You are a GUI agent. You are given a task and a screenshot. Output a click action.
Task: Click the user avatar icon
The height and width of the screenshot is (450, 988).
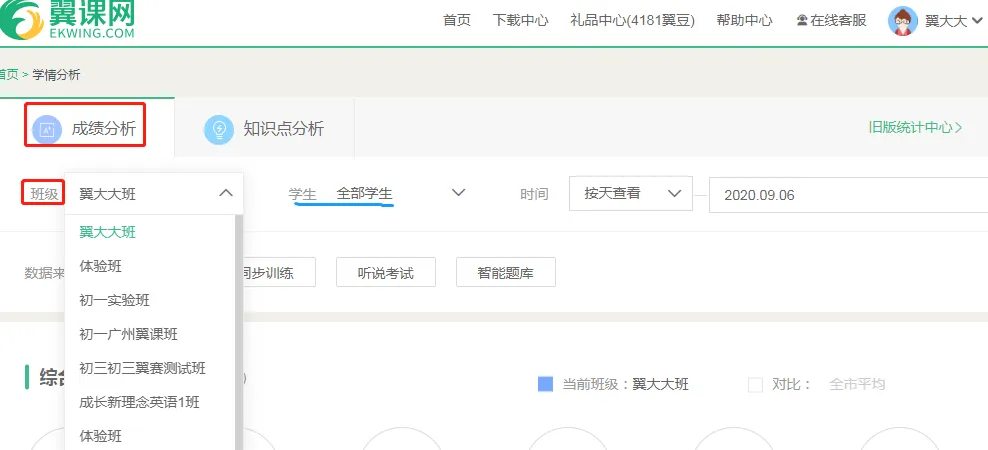tap(902, 21)
